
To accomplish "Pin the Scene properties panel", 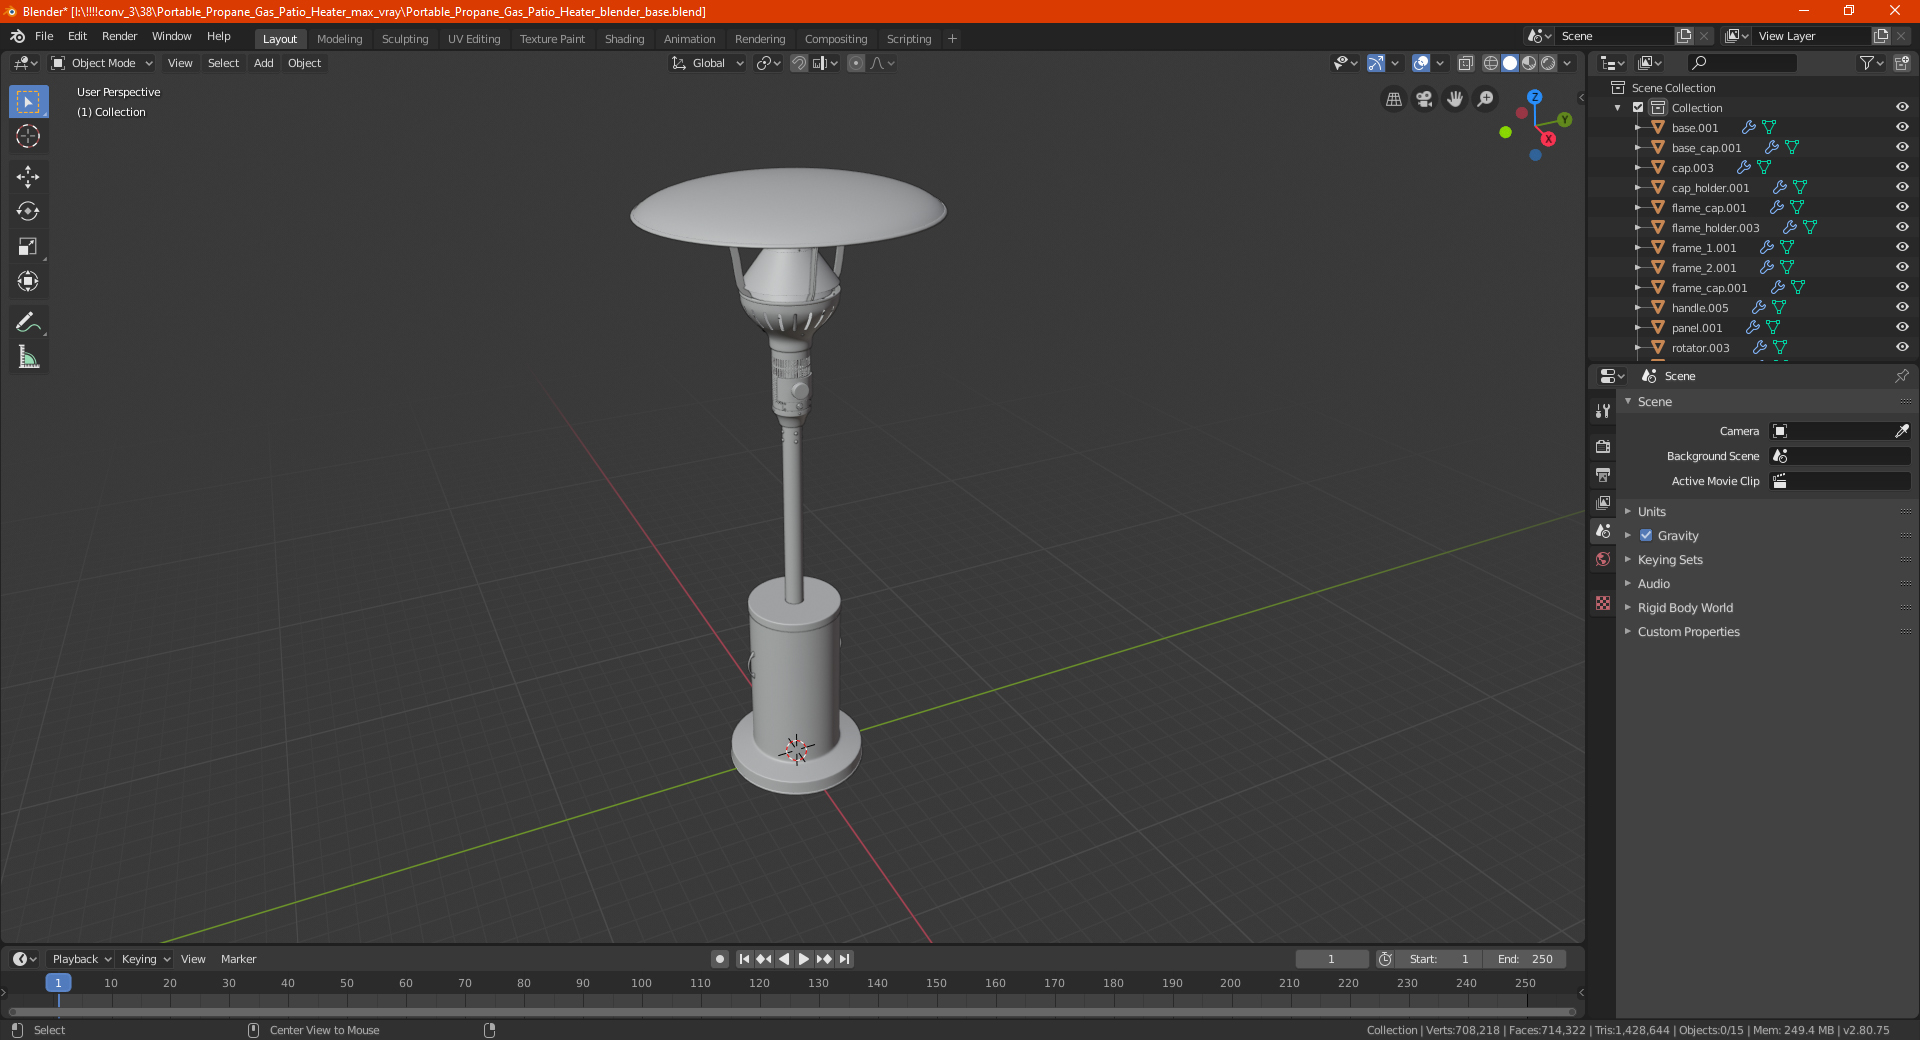I will click(x=1901, y=376).
